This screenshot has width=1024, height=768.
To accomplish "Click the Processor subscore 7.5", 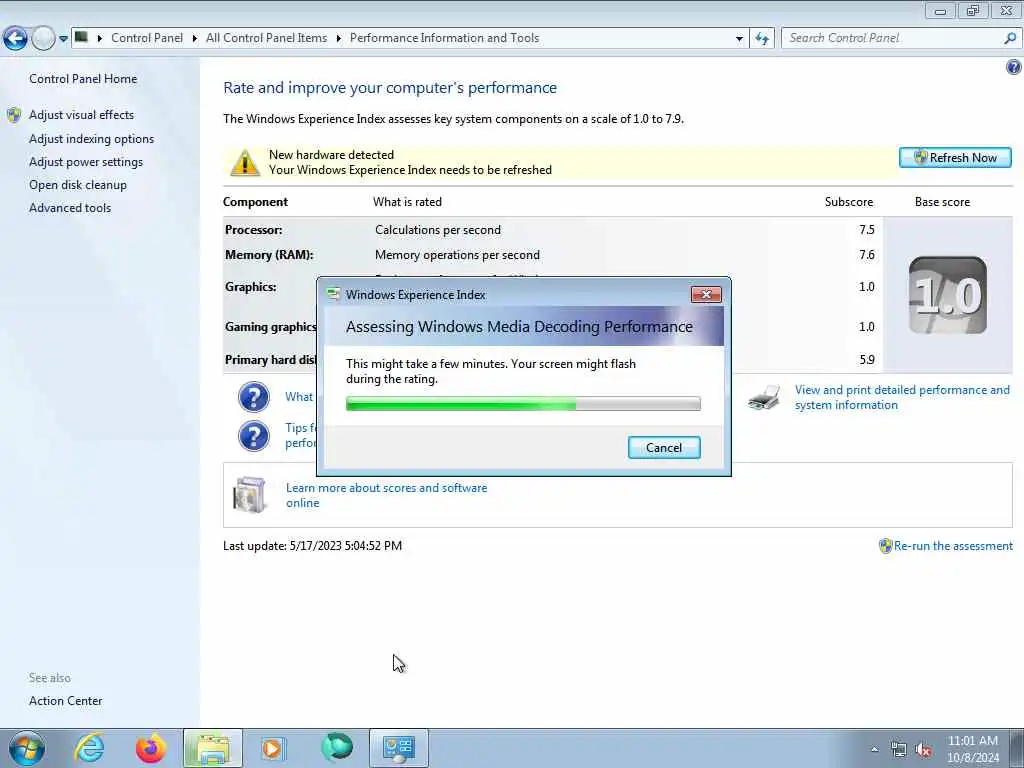I will point(867,230).
